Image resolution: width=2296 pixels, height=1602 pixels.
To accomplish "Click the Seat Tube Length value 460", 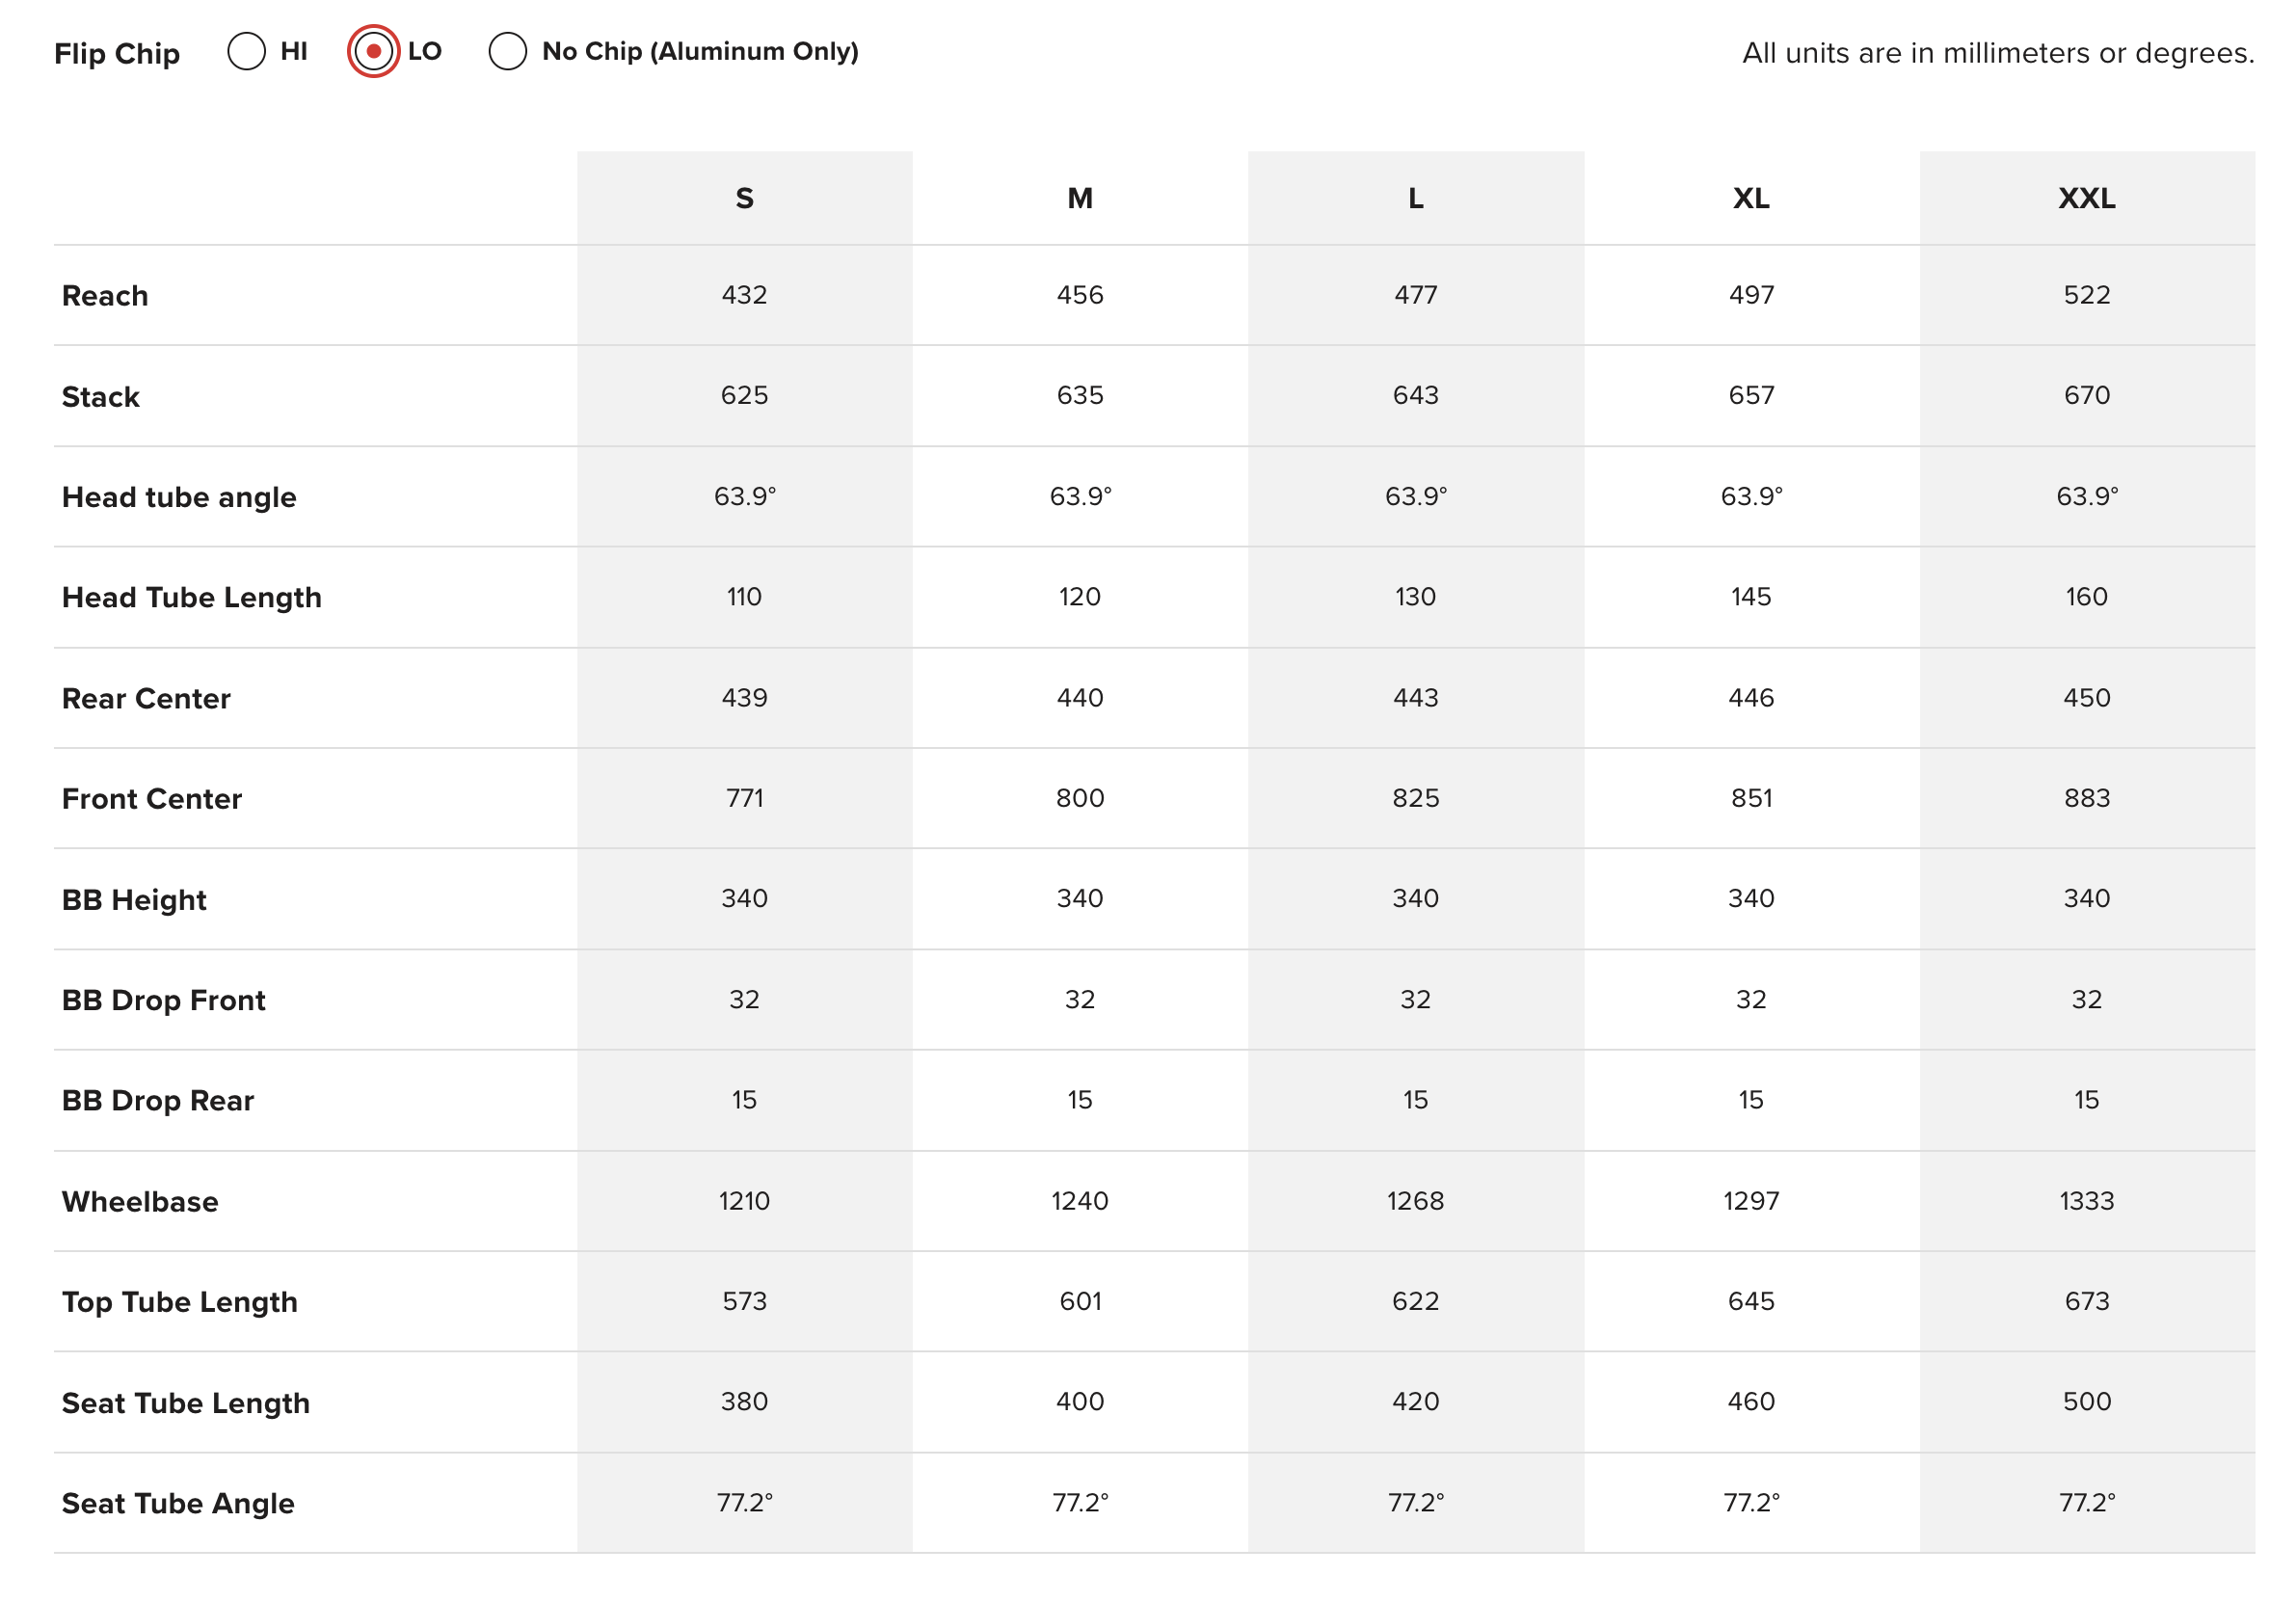I will point(1751,1401).
